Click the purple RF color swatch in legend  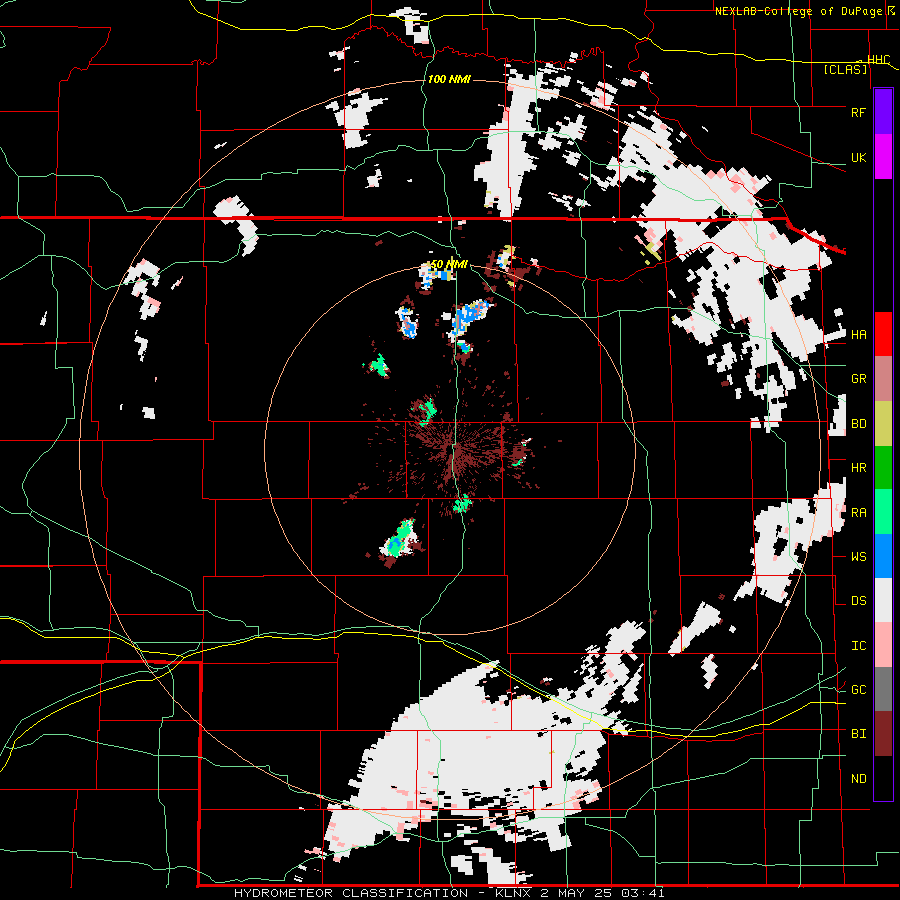[883, 112]
